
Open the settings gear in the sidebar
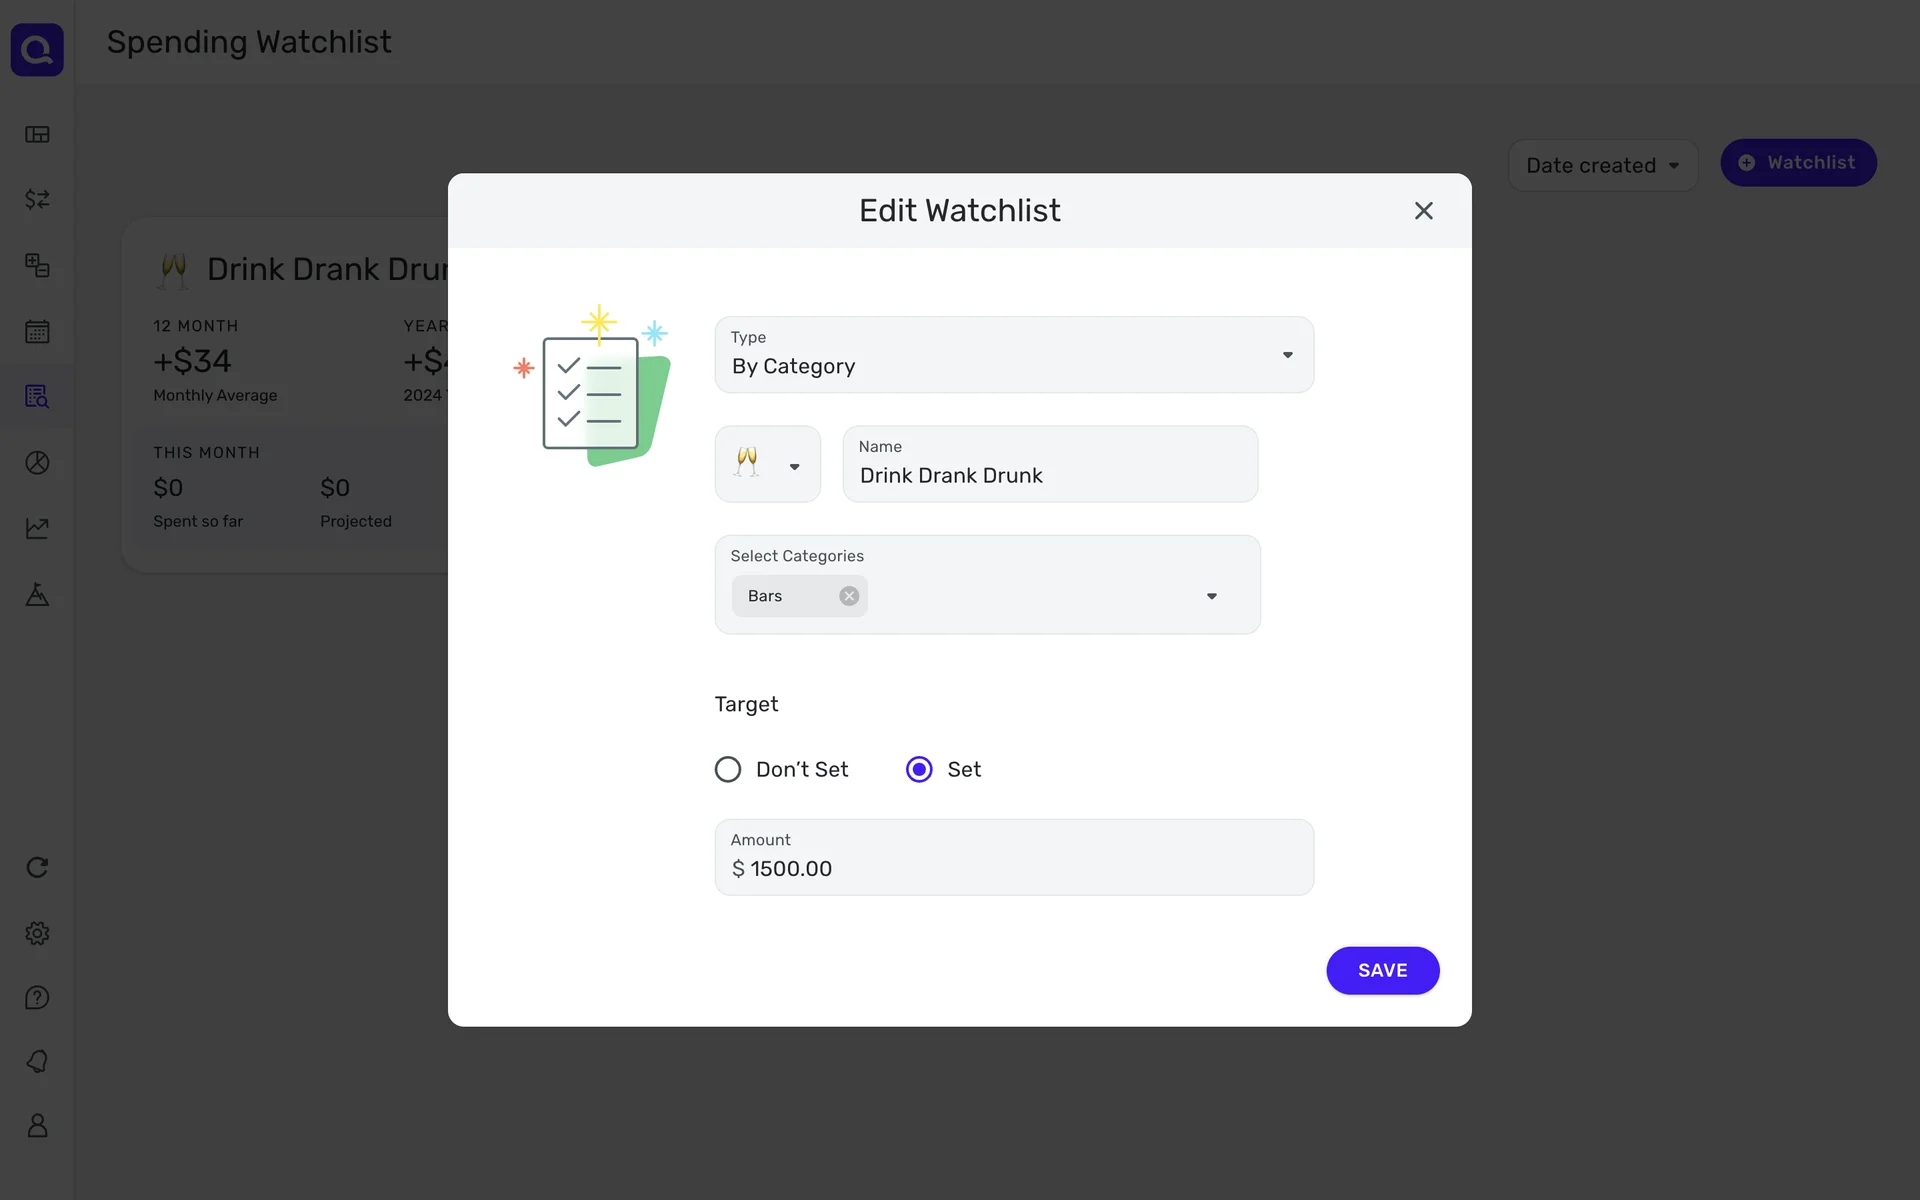37,933
